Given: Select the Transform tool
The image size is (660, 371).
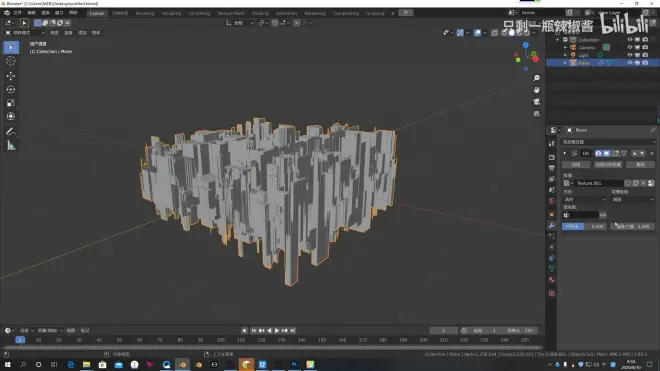Looking at the screenshot, I should point(11,116).
